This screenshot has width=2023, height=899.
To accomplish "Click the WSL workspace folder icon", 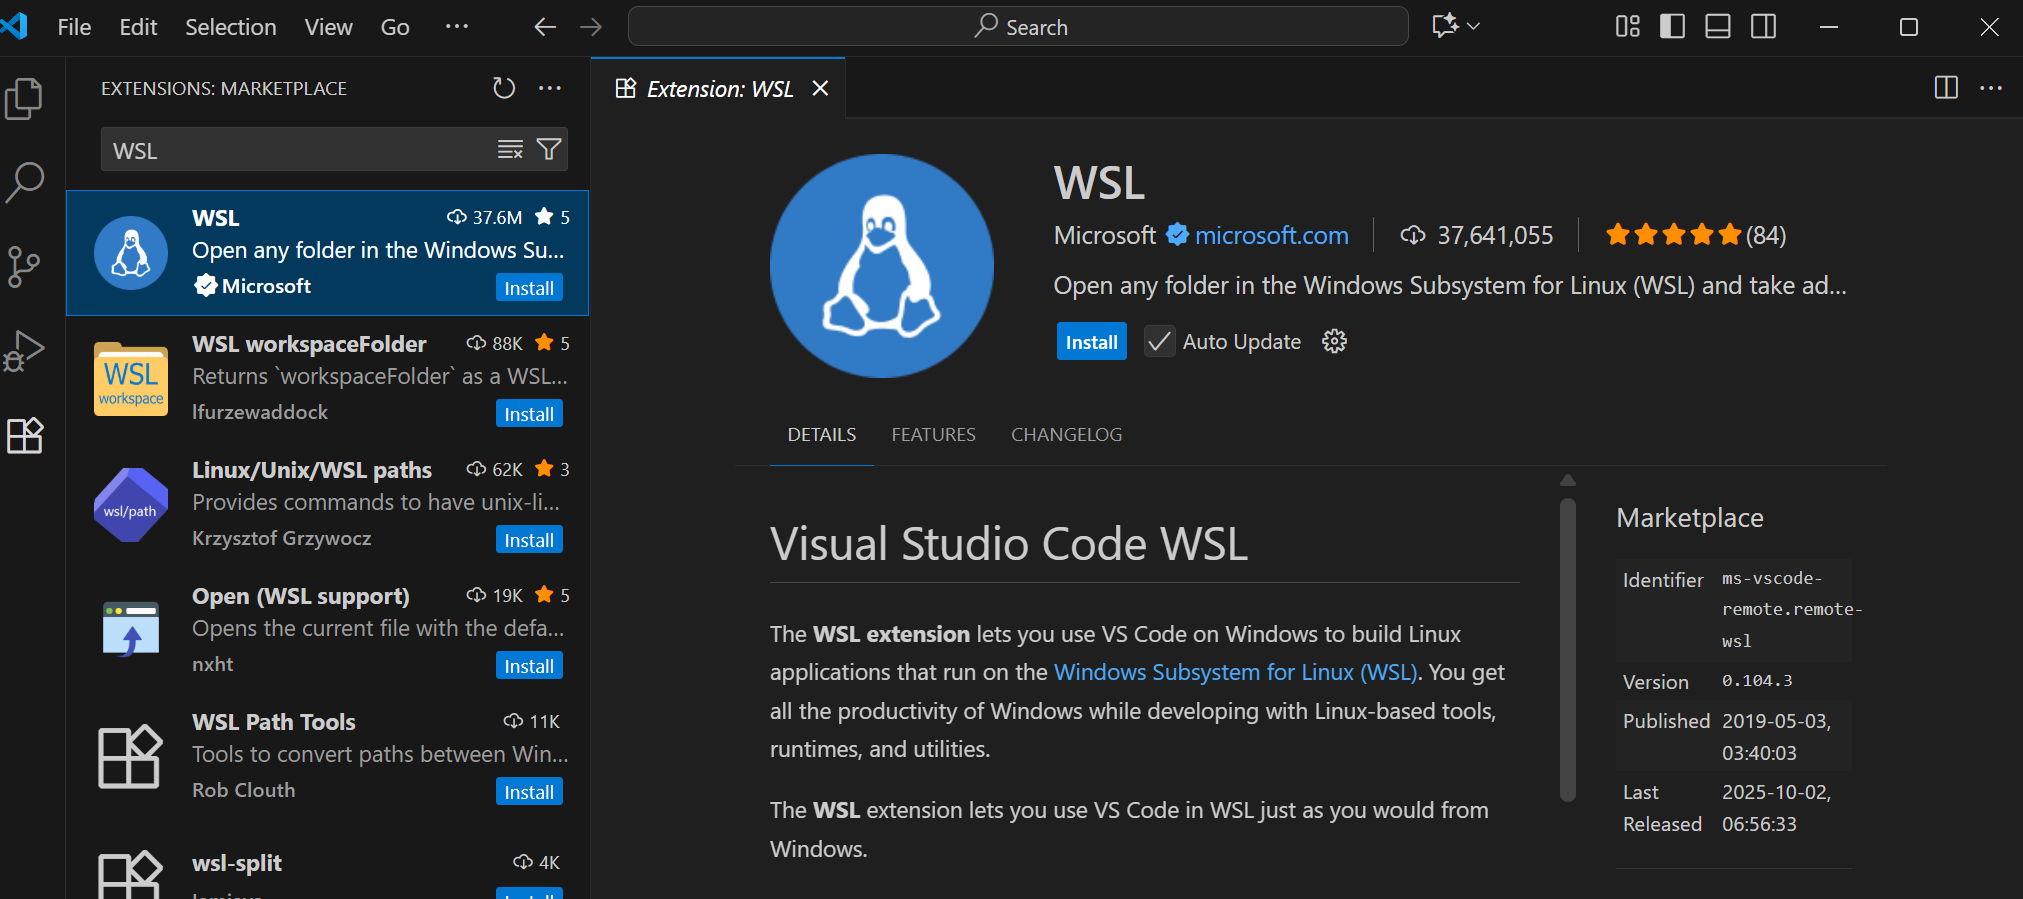I will 131,379.
